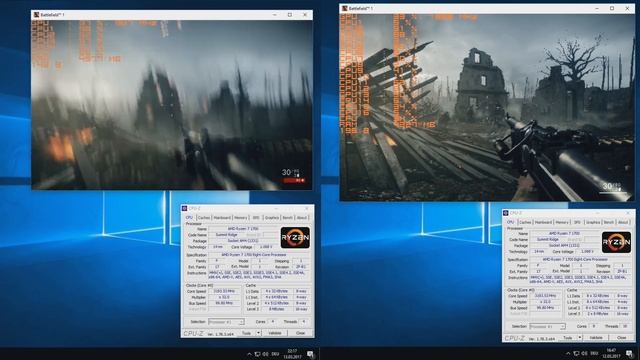Close left CPU-Z via title bar X
This screenshot has width=640, height=360.
307,208
